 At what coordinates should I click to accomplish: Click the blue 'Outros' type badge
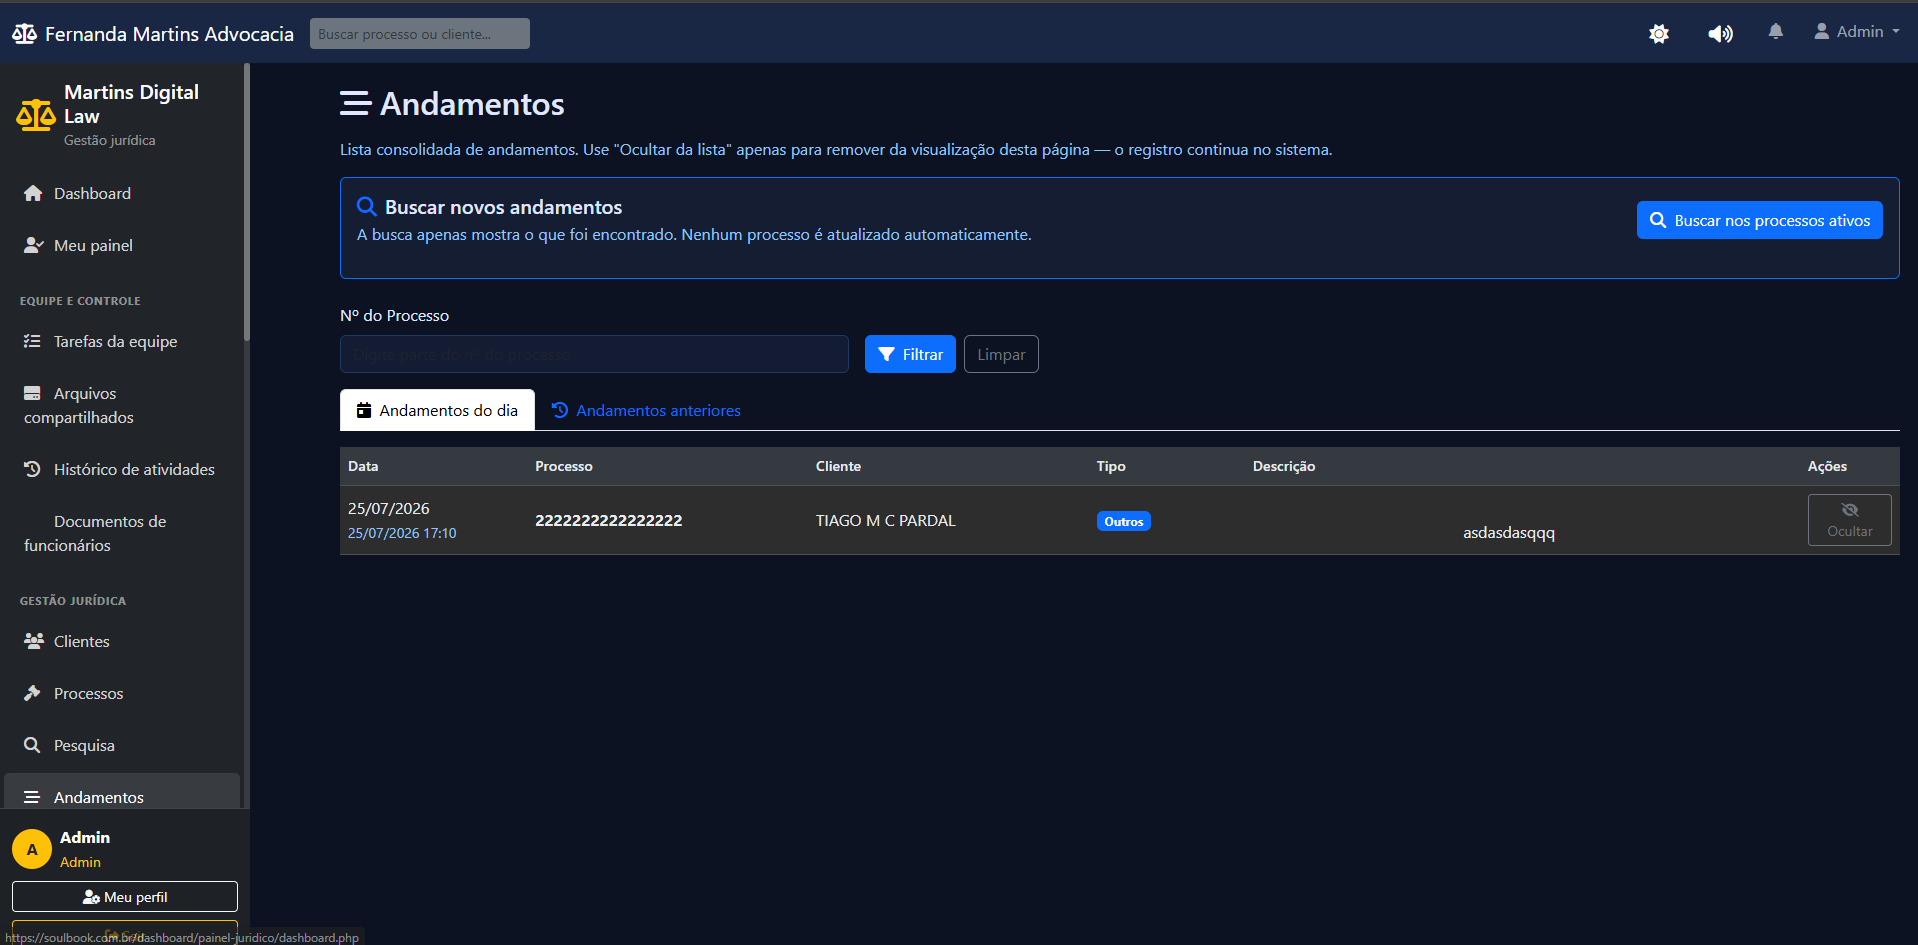[1124, 521]
